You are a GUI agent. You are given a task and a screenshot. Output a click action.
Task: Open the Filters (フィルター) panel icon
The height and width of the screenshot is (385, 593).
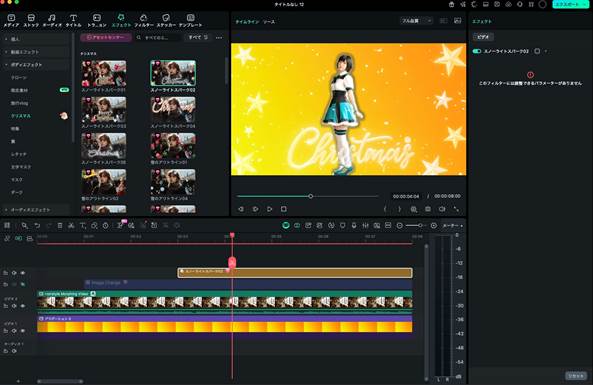point(144,20)
